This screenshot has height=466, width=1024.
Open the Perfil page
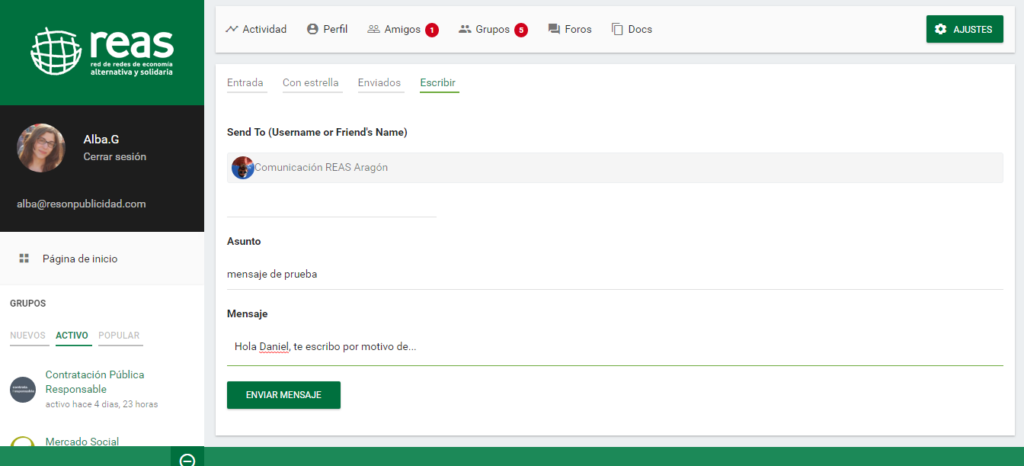click(327, 29)
